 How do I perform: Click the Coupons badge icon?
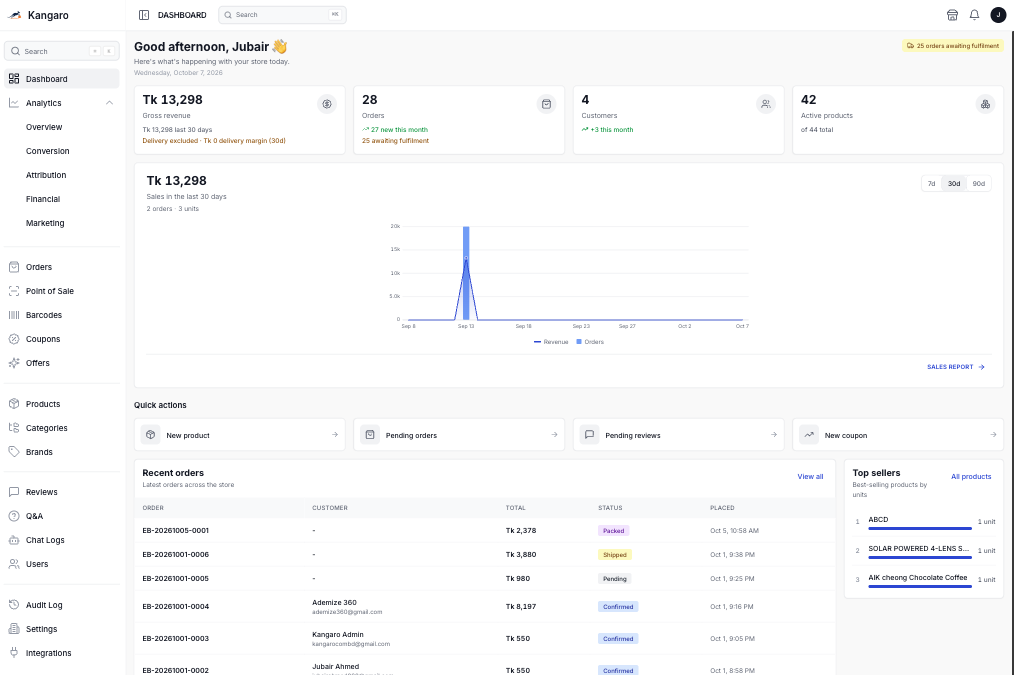[14, 339]
